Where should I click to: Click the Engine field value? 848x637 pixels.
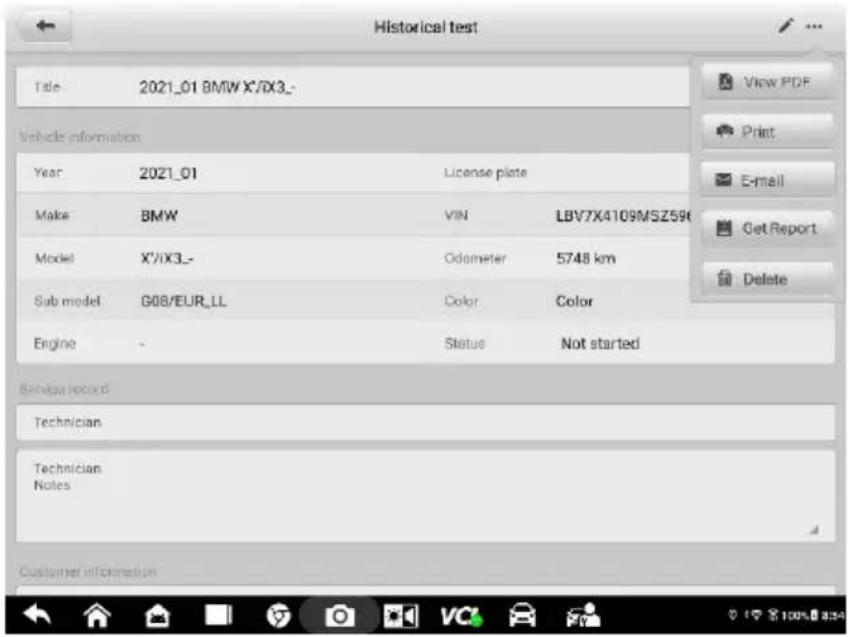tap(142, 344)
